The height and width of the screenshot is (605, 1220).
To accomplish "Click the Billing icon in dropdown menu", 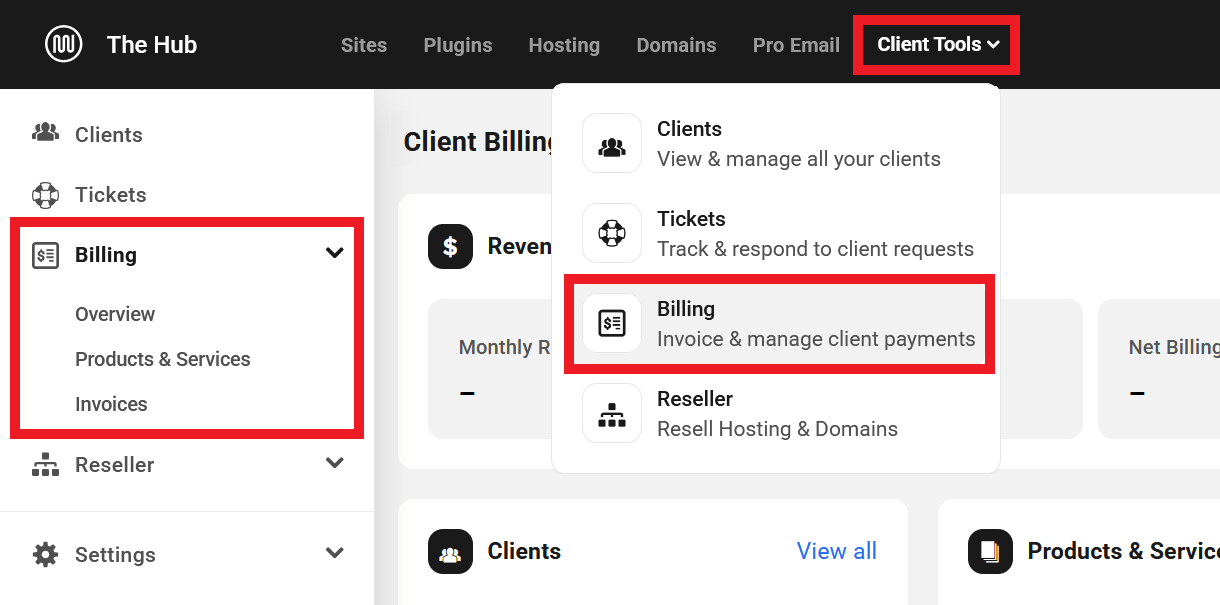I will coord(612,323).
